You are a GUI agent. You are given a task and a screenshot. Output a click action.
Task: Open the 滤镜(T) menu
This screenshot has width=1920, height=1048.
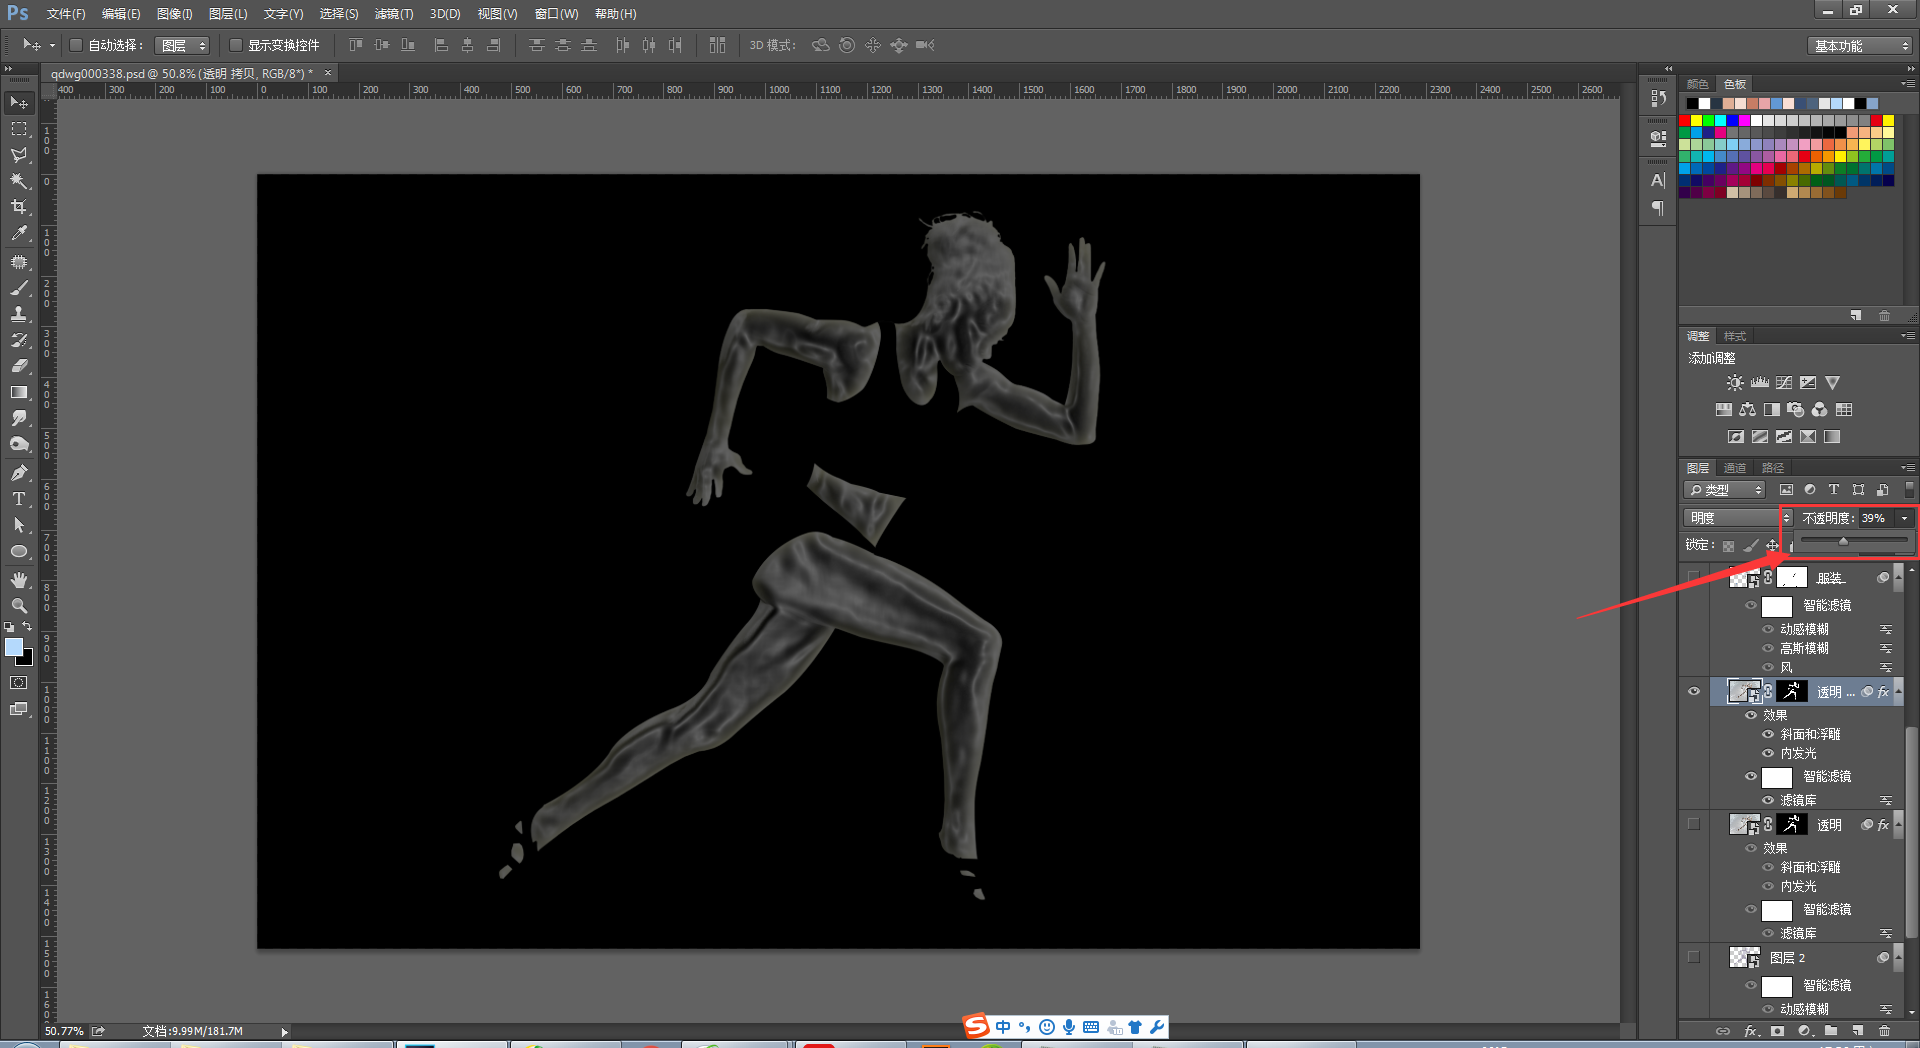pos(393,14)
